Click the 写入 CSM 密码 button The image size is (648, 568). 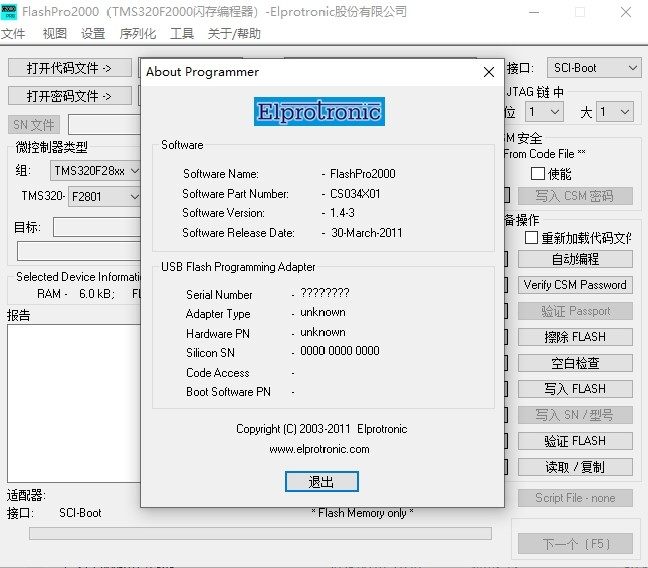(x=575, y=196)
